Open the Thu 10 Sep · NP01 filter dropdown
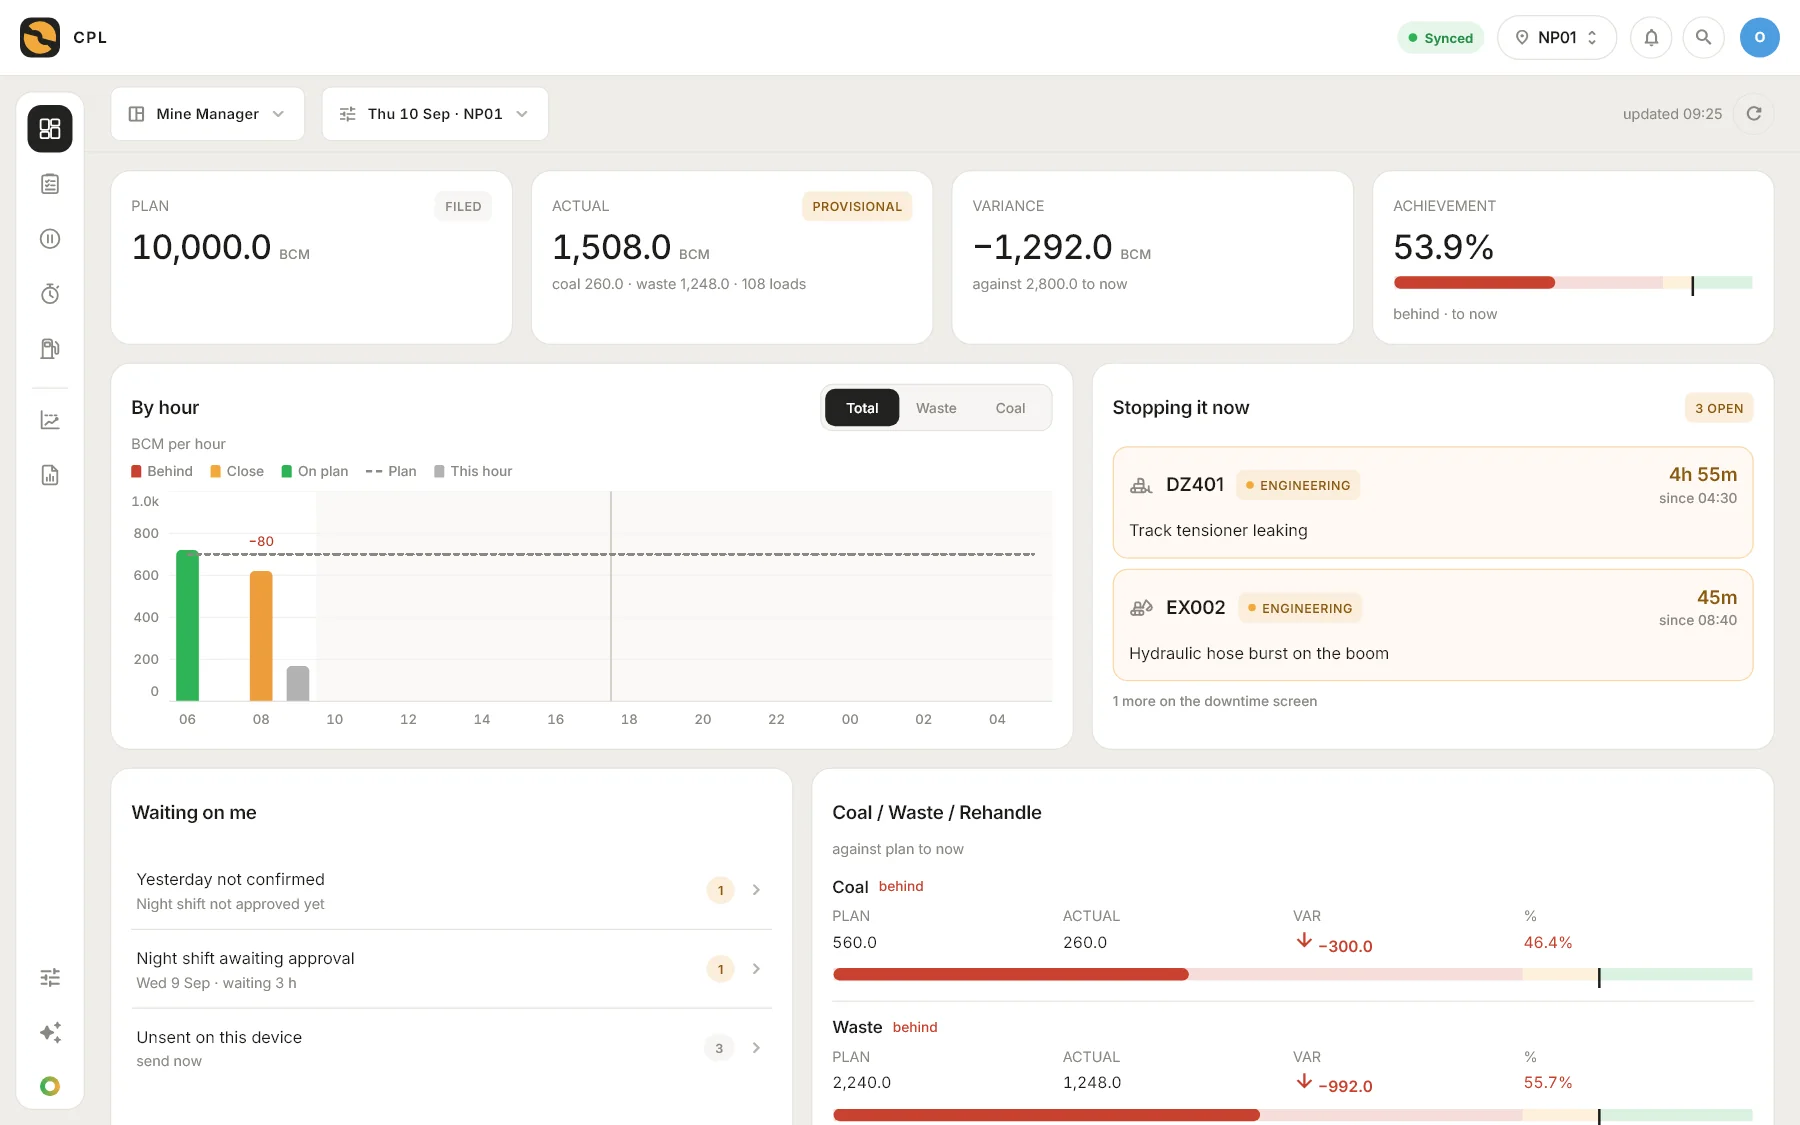Viewport: 1800px width, 1125px height. click(x=435, y=114)
